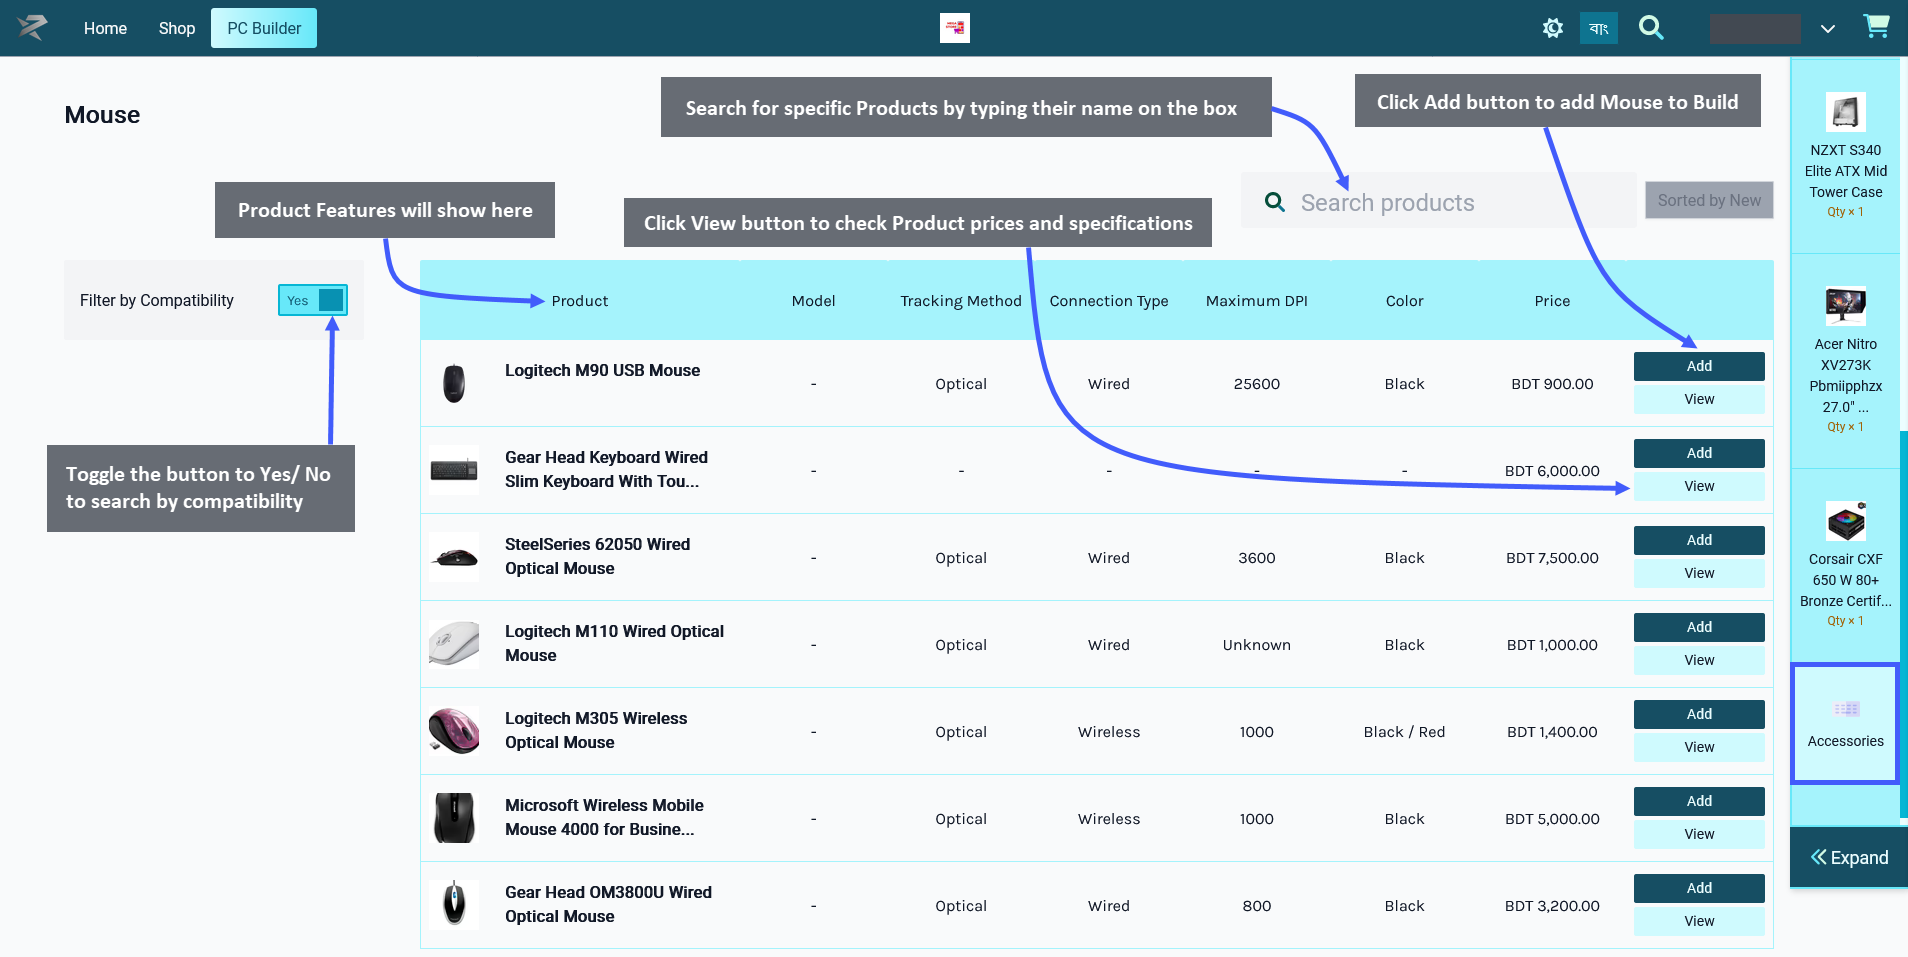Go to the Home menu item
The height and width of the screenshot is (957, 1908).
click(105, 28)
